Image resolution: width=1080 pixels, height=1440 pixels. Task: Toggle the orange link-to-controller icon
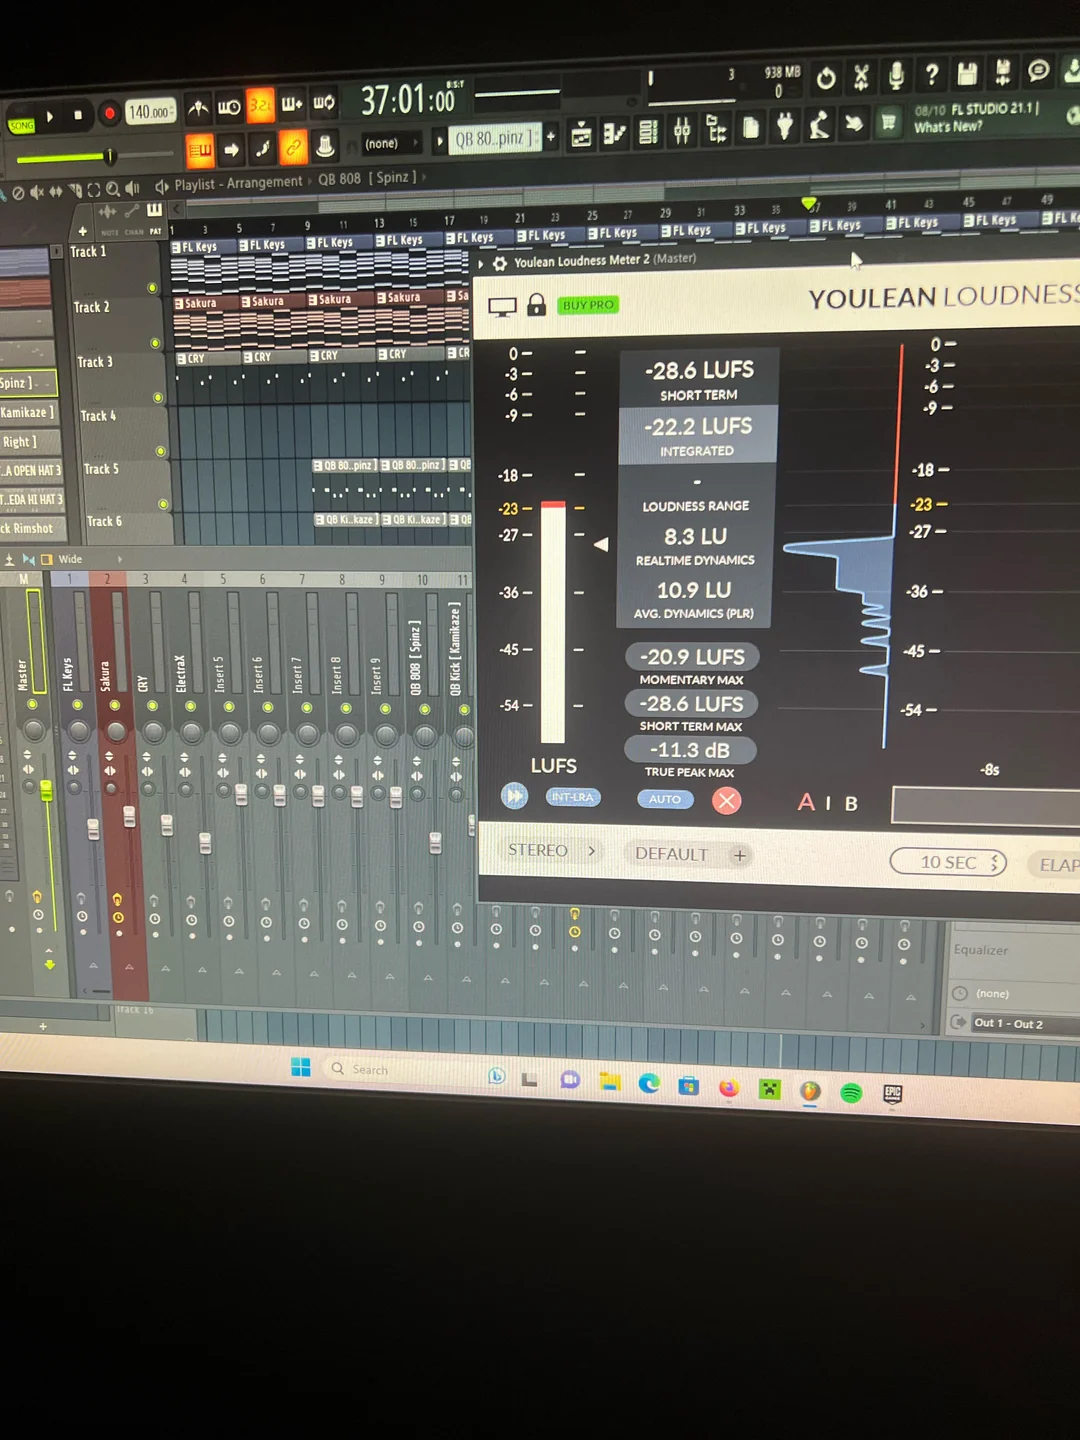(x=293, y=148)
